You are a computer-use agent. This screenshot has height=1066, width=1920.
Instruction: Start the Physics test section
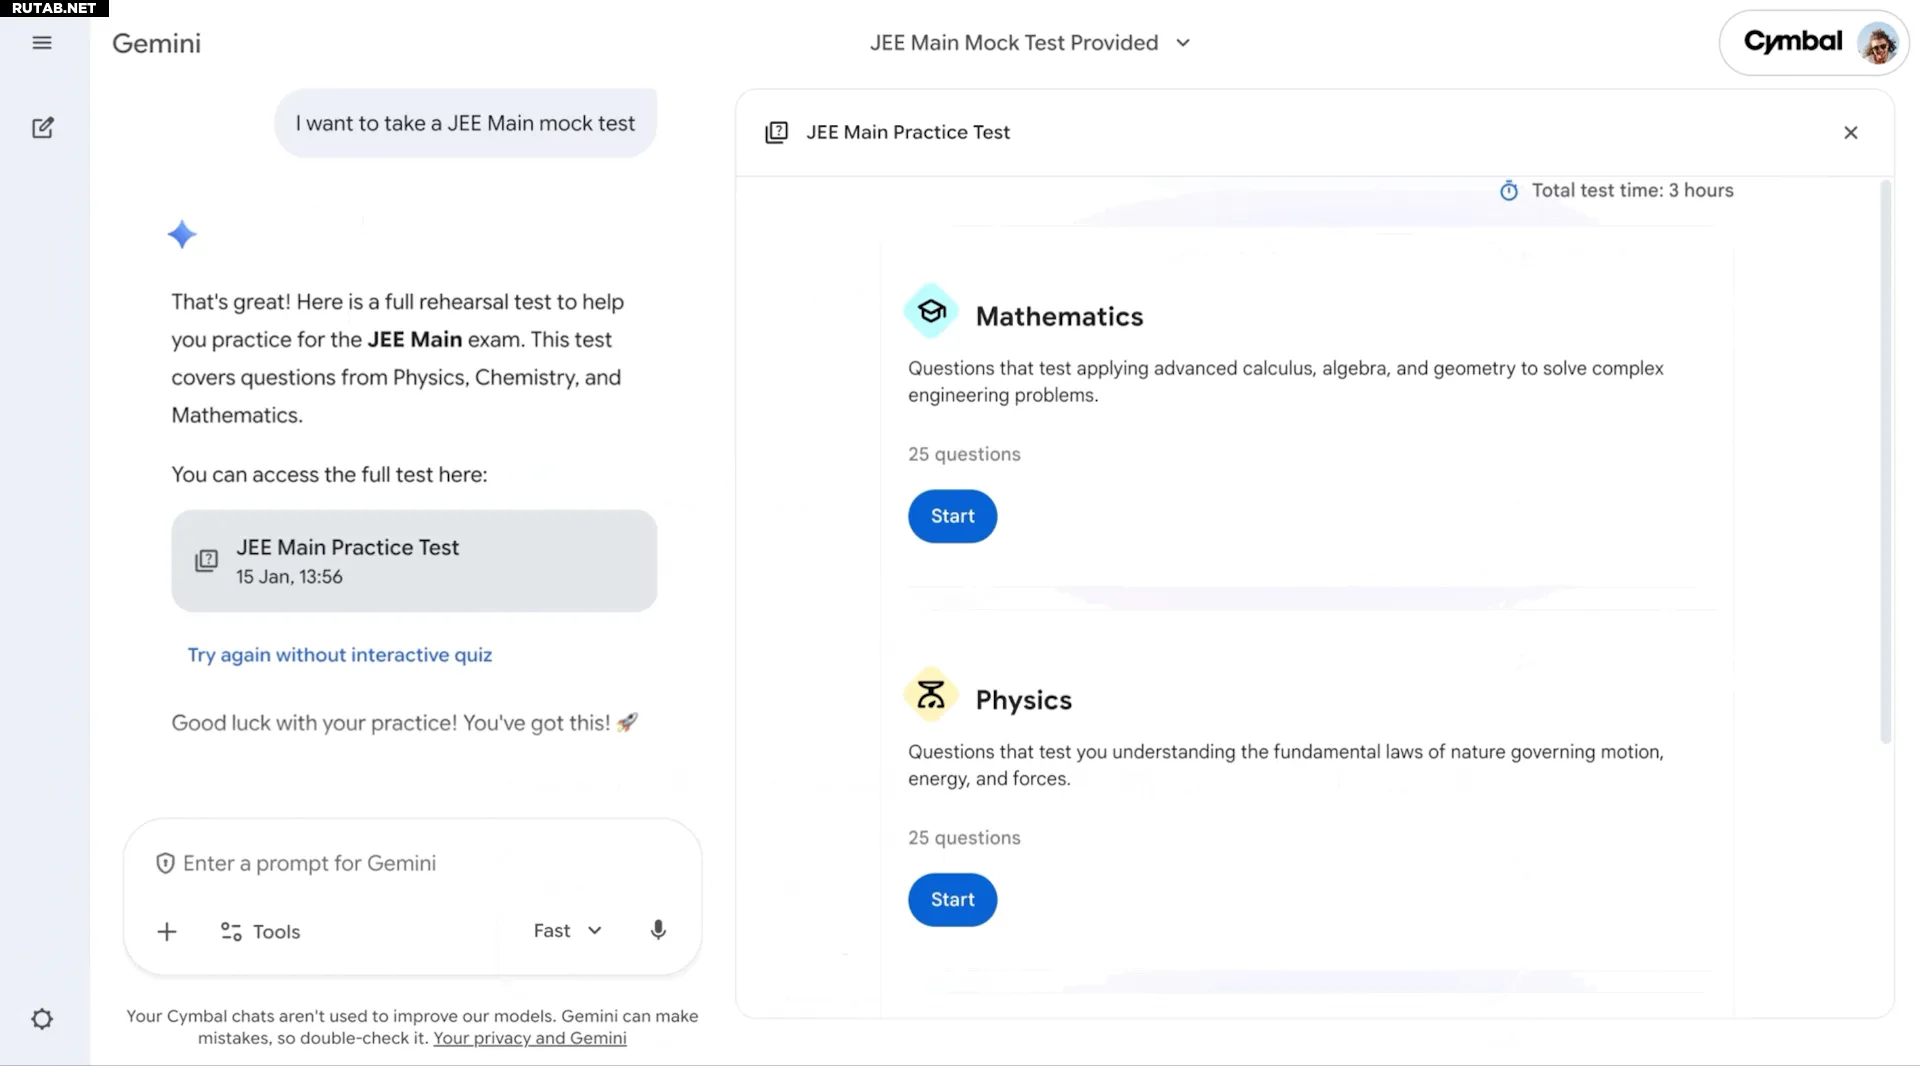[x=952, y=900]
